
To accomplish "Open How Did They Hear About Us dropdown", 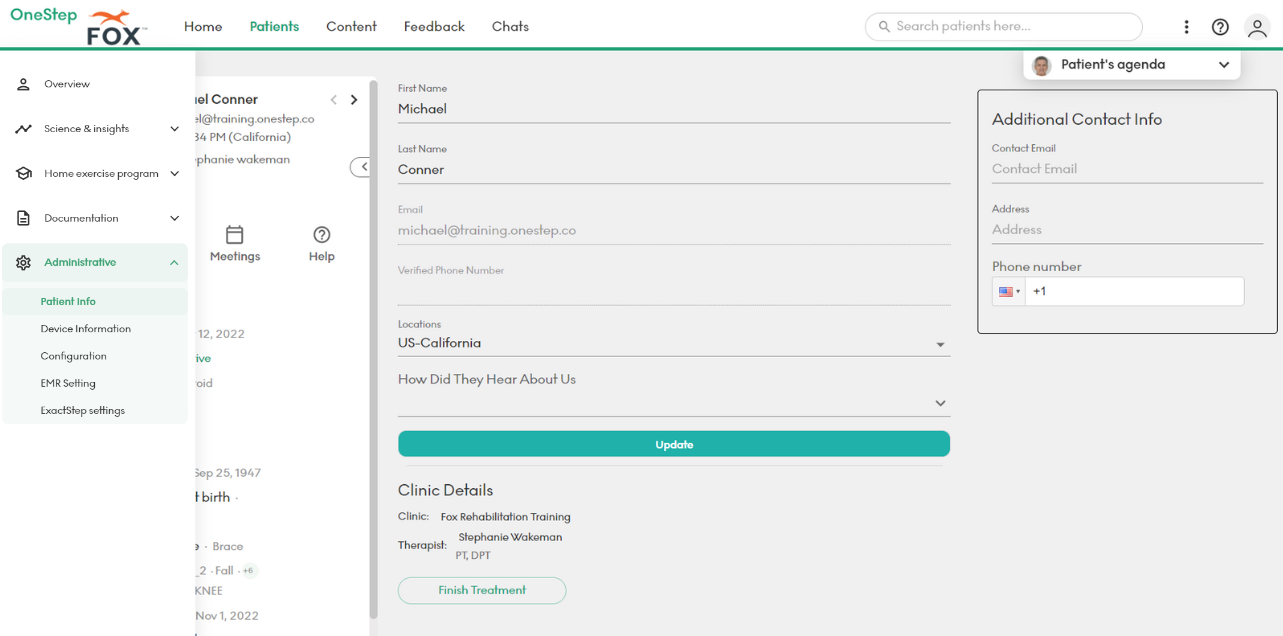I will 939,403.
